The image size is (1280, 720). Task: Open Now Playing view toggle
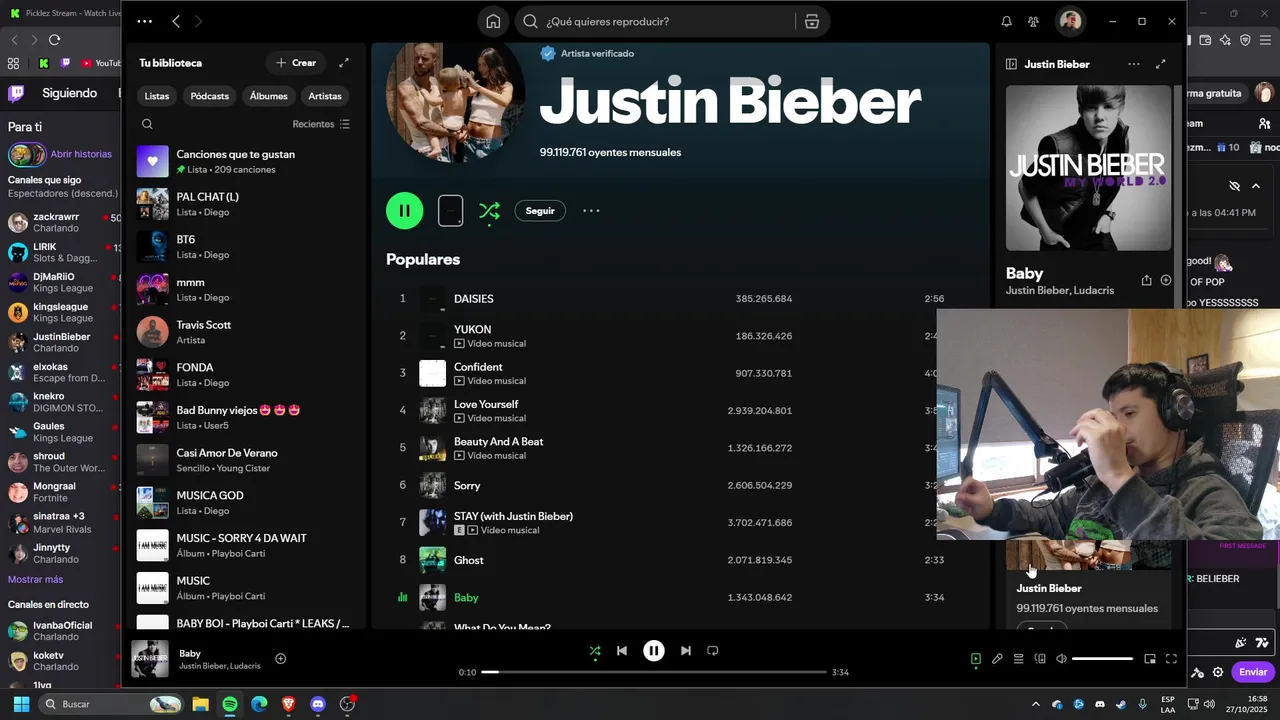pyautogui.click(x=976, y=659)
